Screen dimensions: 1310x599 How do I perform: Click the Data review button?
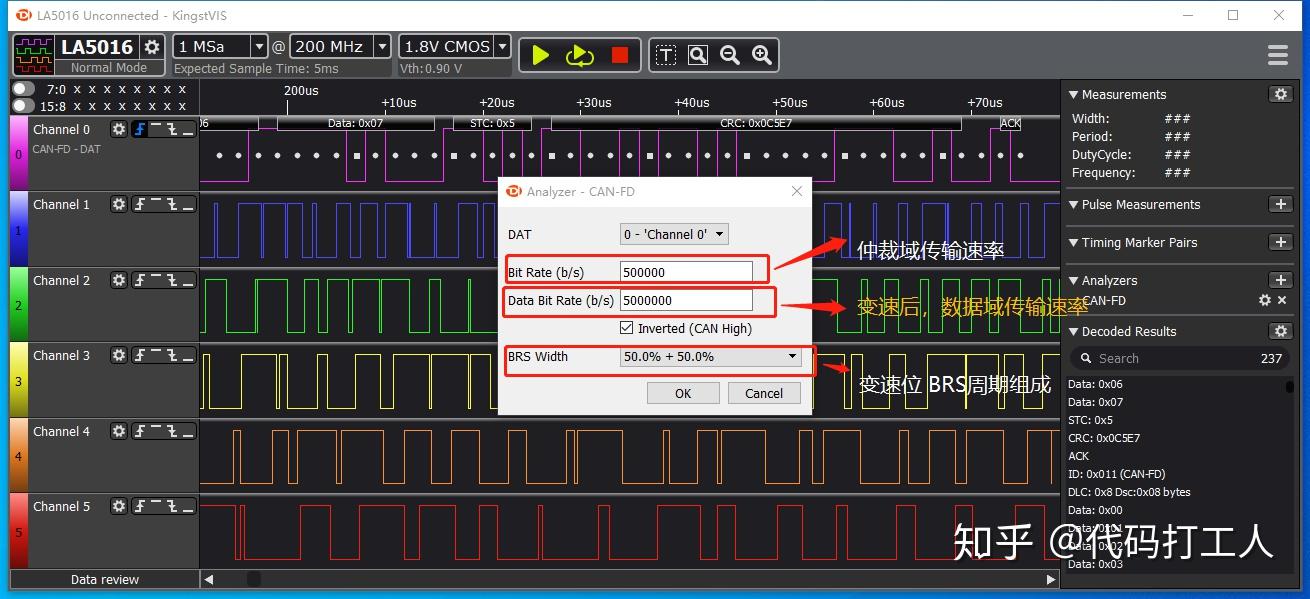coord(105,579)
